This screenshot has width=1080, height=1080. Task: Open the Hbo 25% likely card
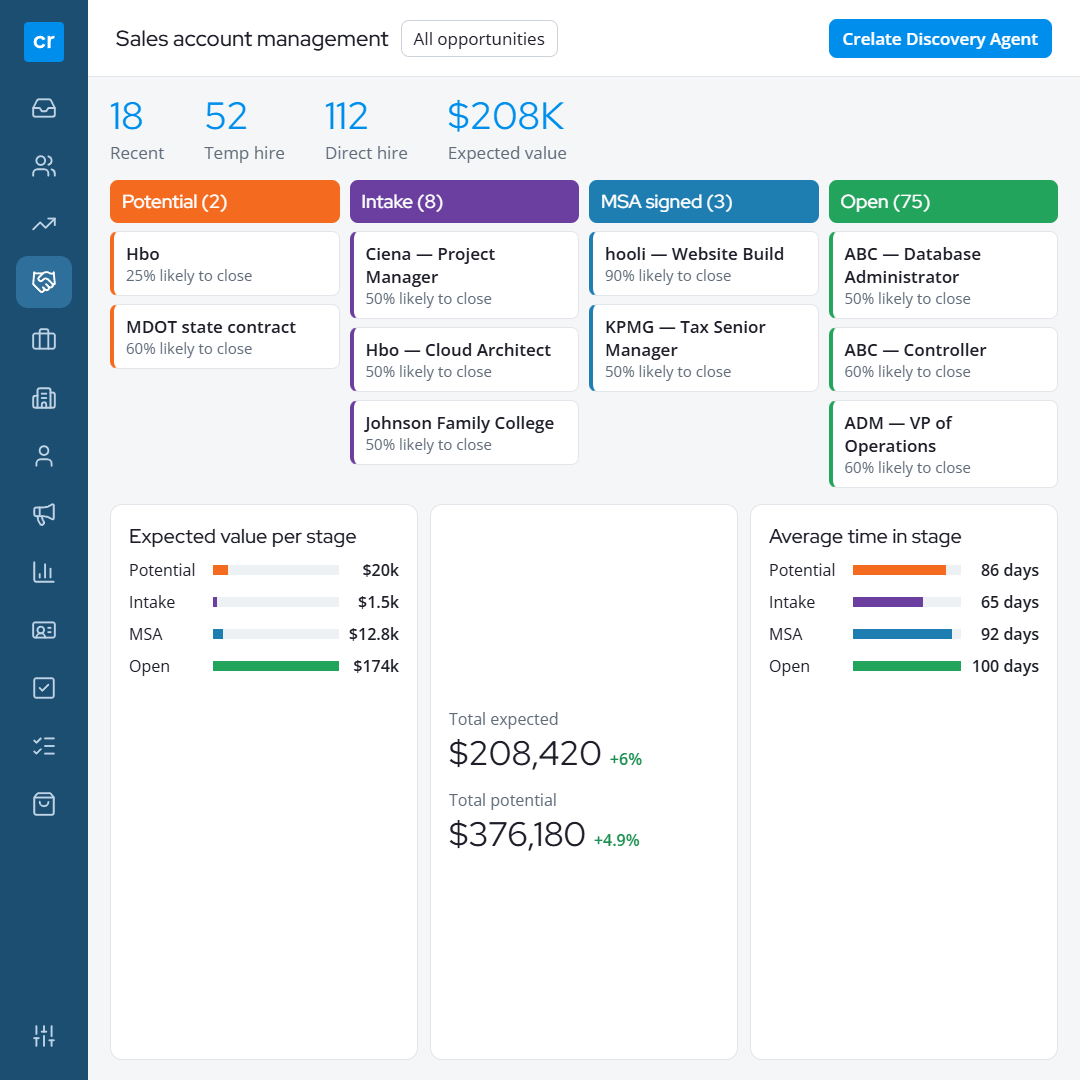click(225, 264)
